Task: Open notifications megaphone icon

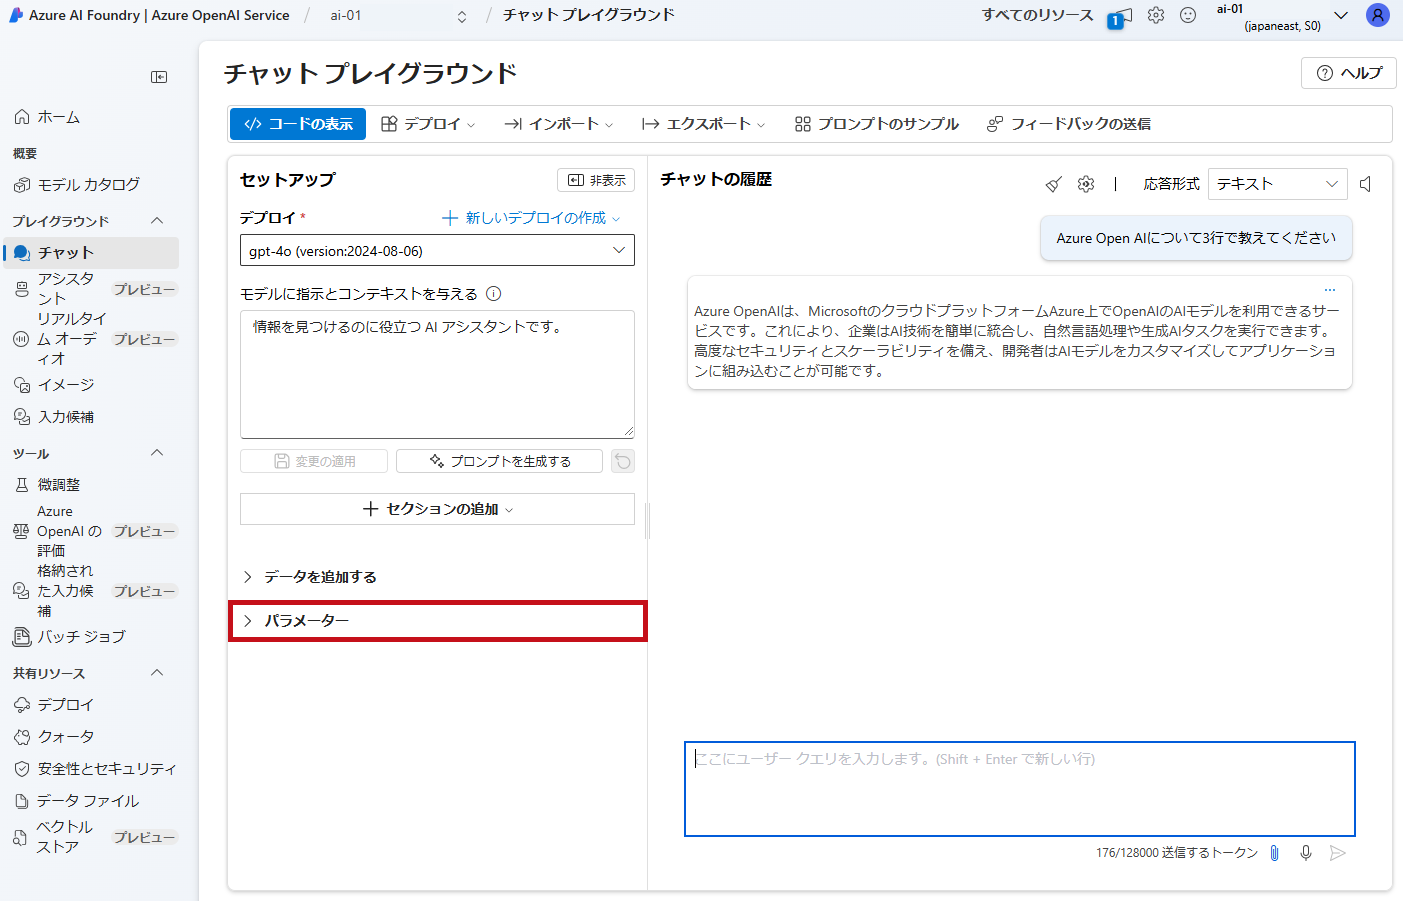Action: [x=1121, y=17]
